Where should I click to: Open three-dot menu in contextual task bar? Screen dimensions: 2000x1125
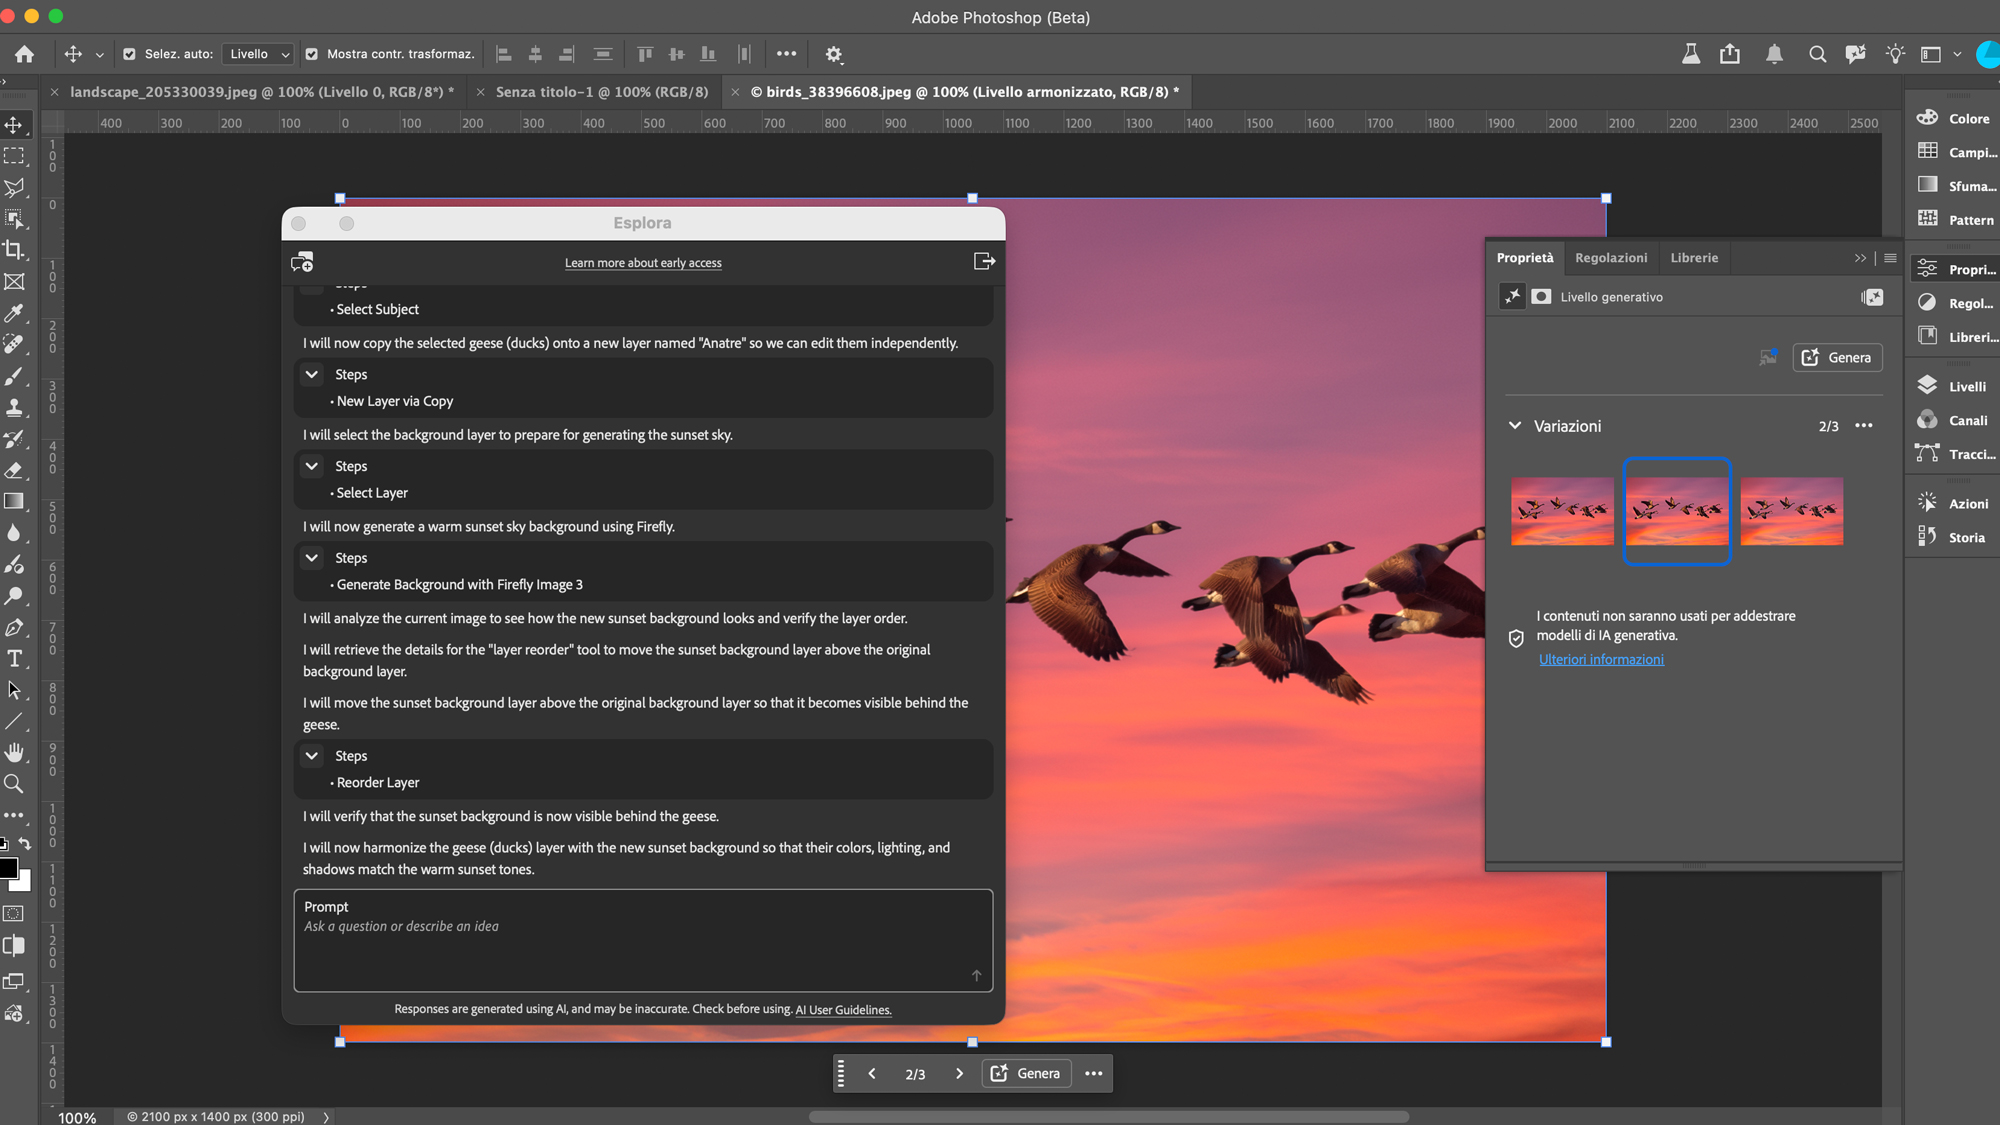click(1094, 1073)
